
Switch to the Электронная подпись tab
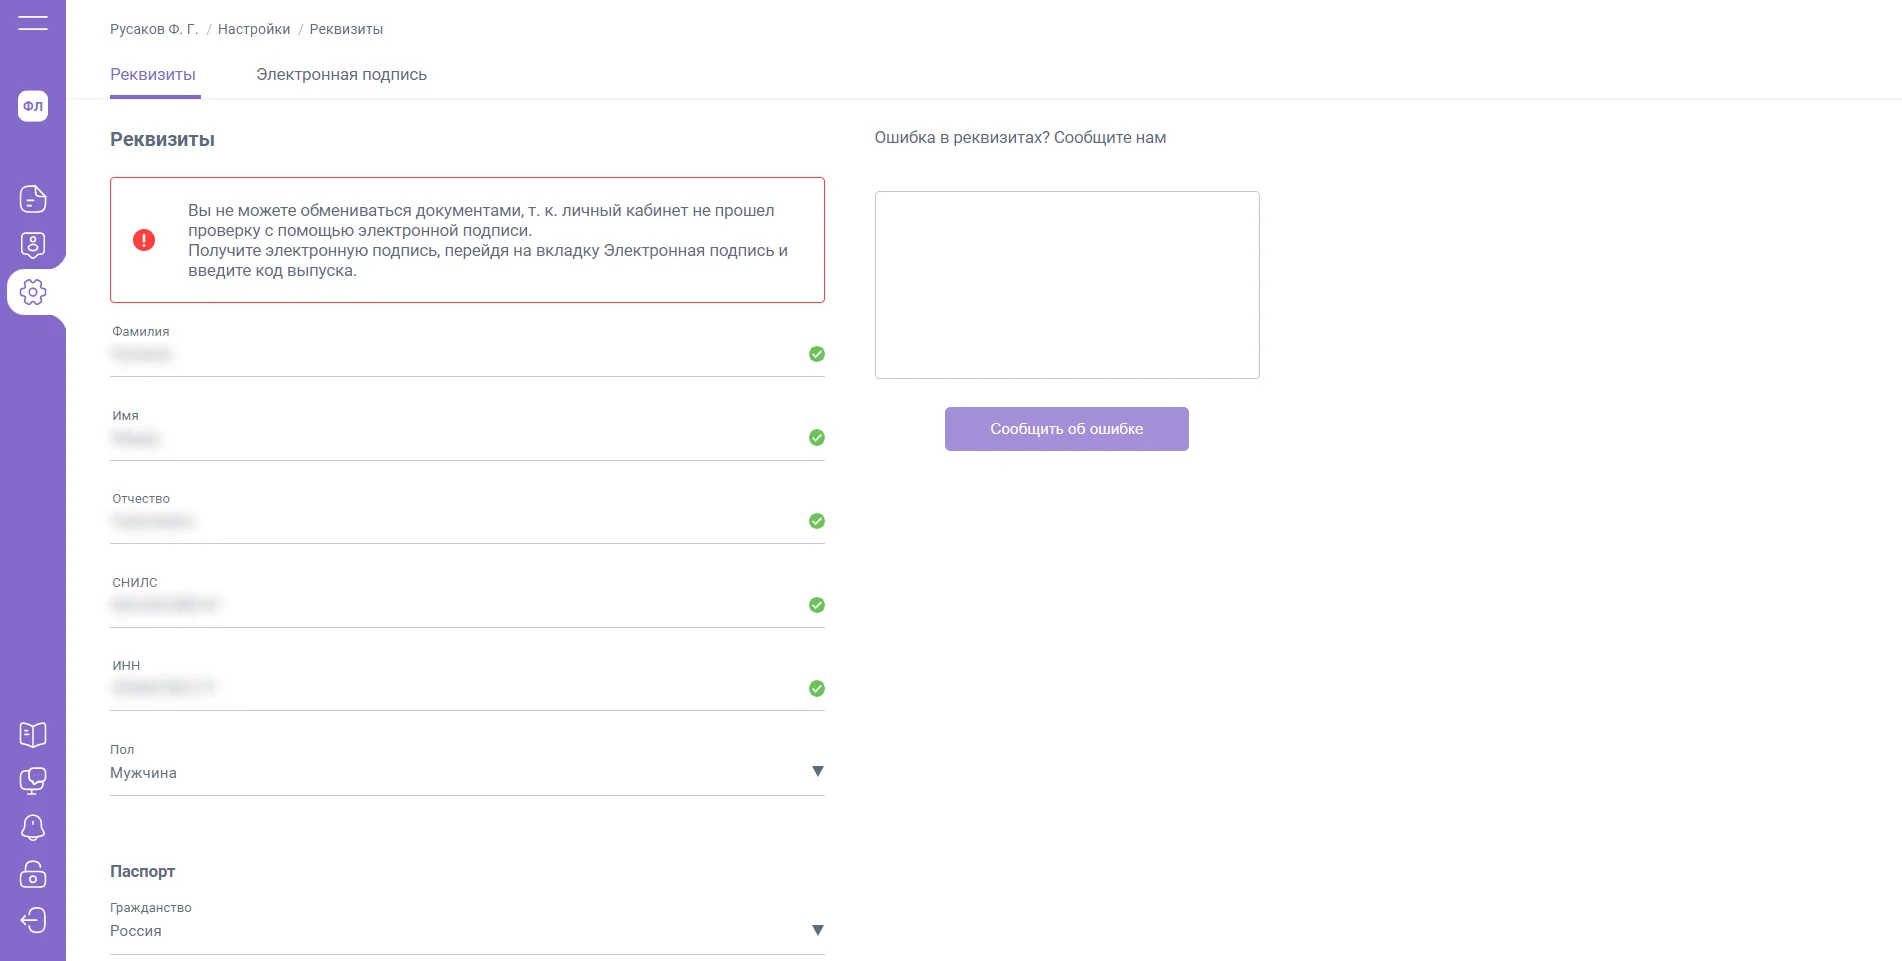click(341, 75)
